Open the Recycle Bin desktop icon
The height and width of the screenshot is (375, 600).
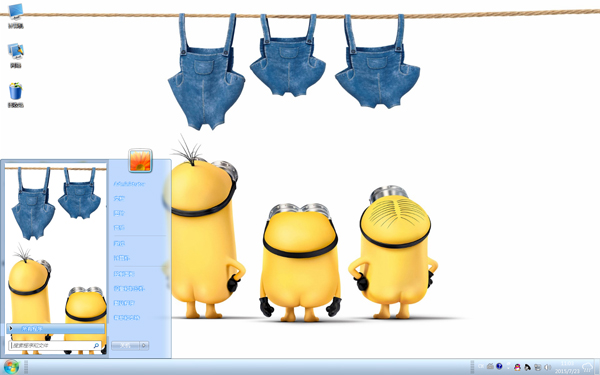click(x=16, y=95)
